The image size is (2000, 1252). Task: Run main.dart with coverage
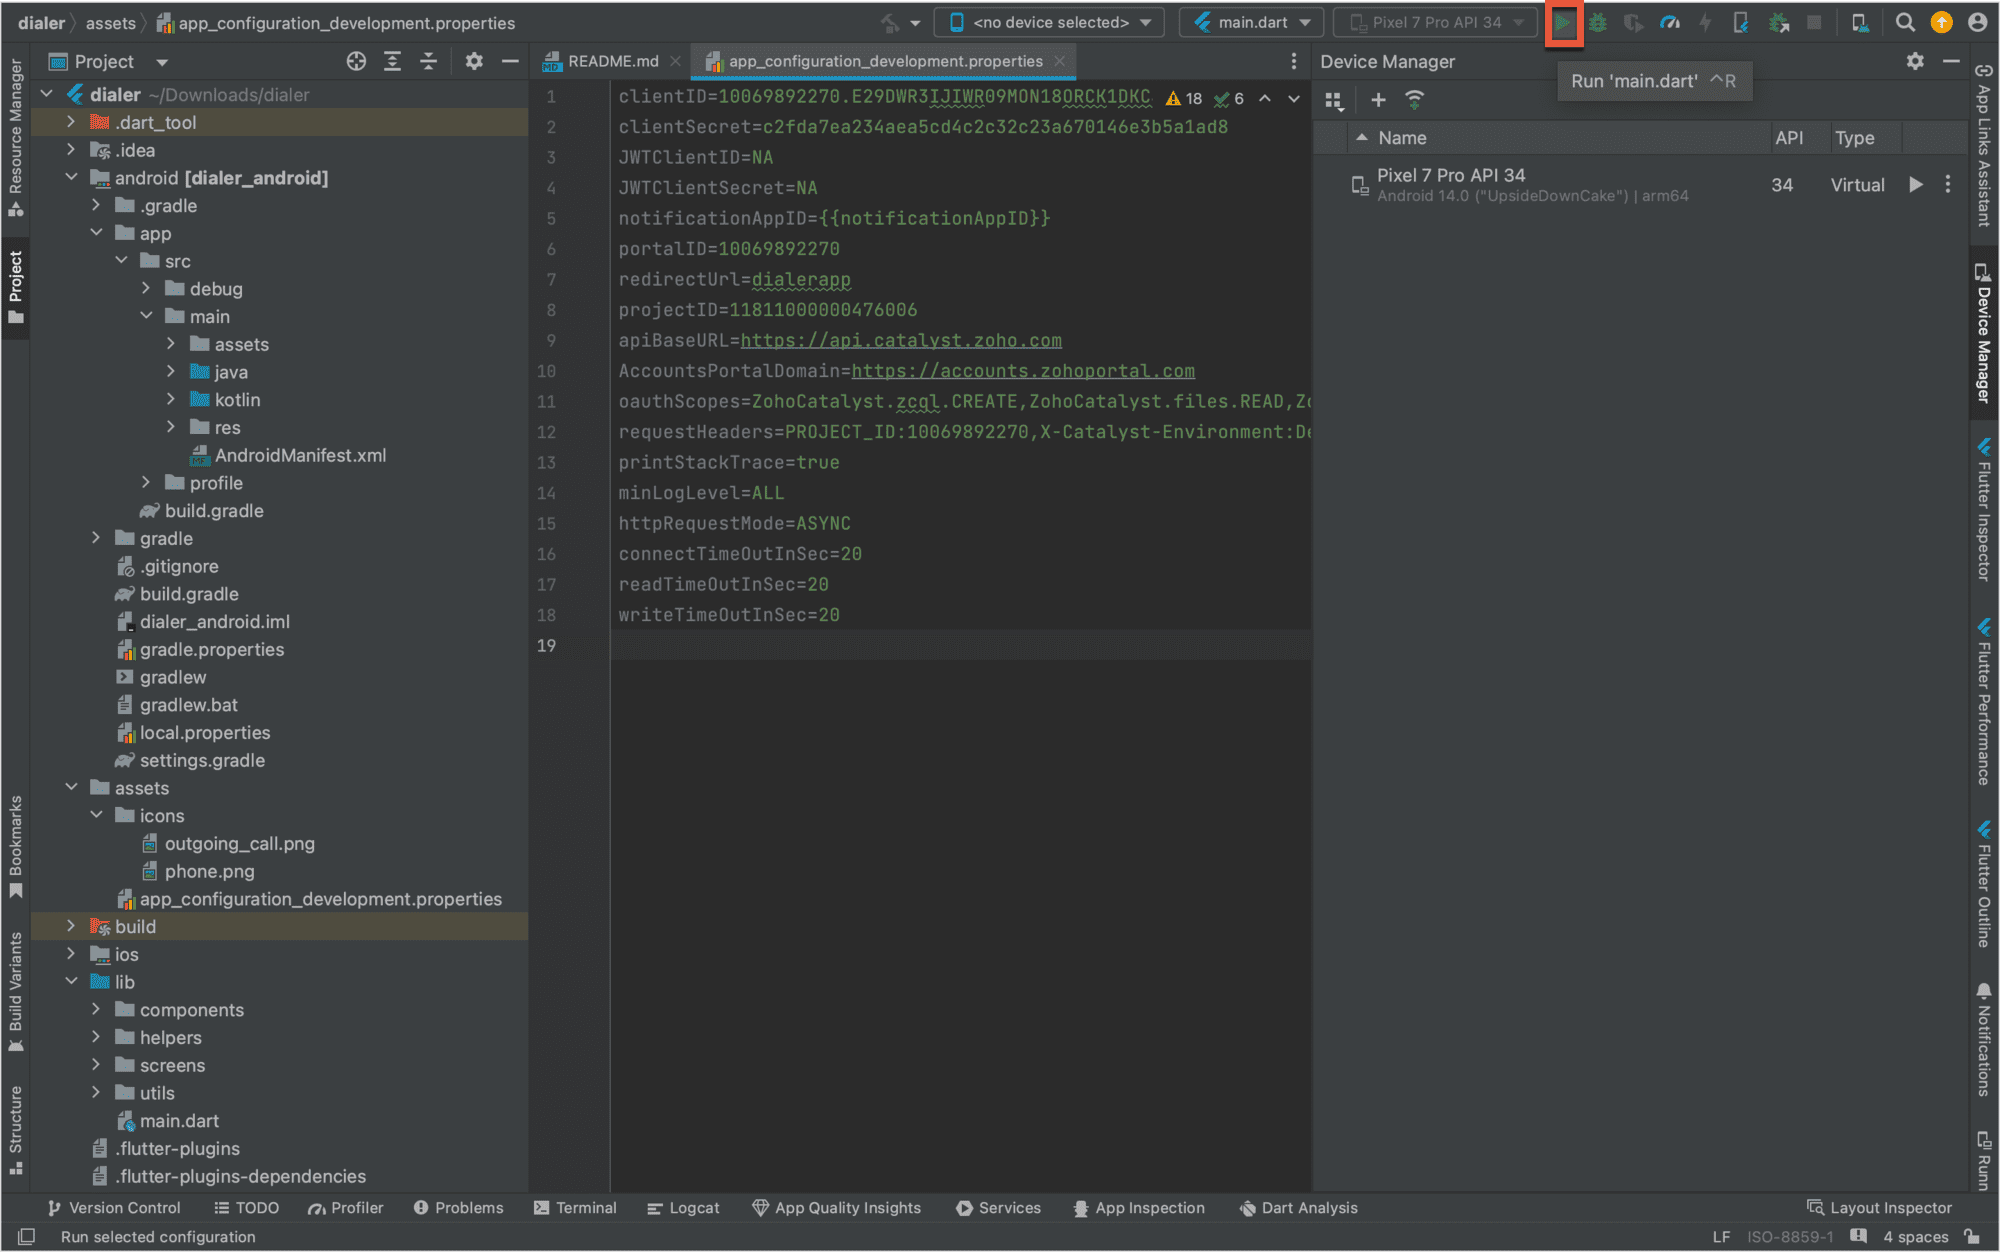(x=1633, y=22)
